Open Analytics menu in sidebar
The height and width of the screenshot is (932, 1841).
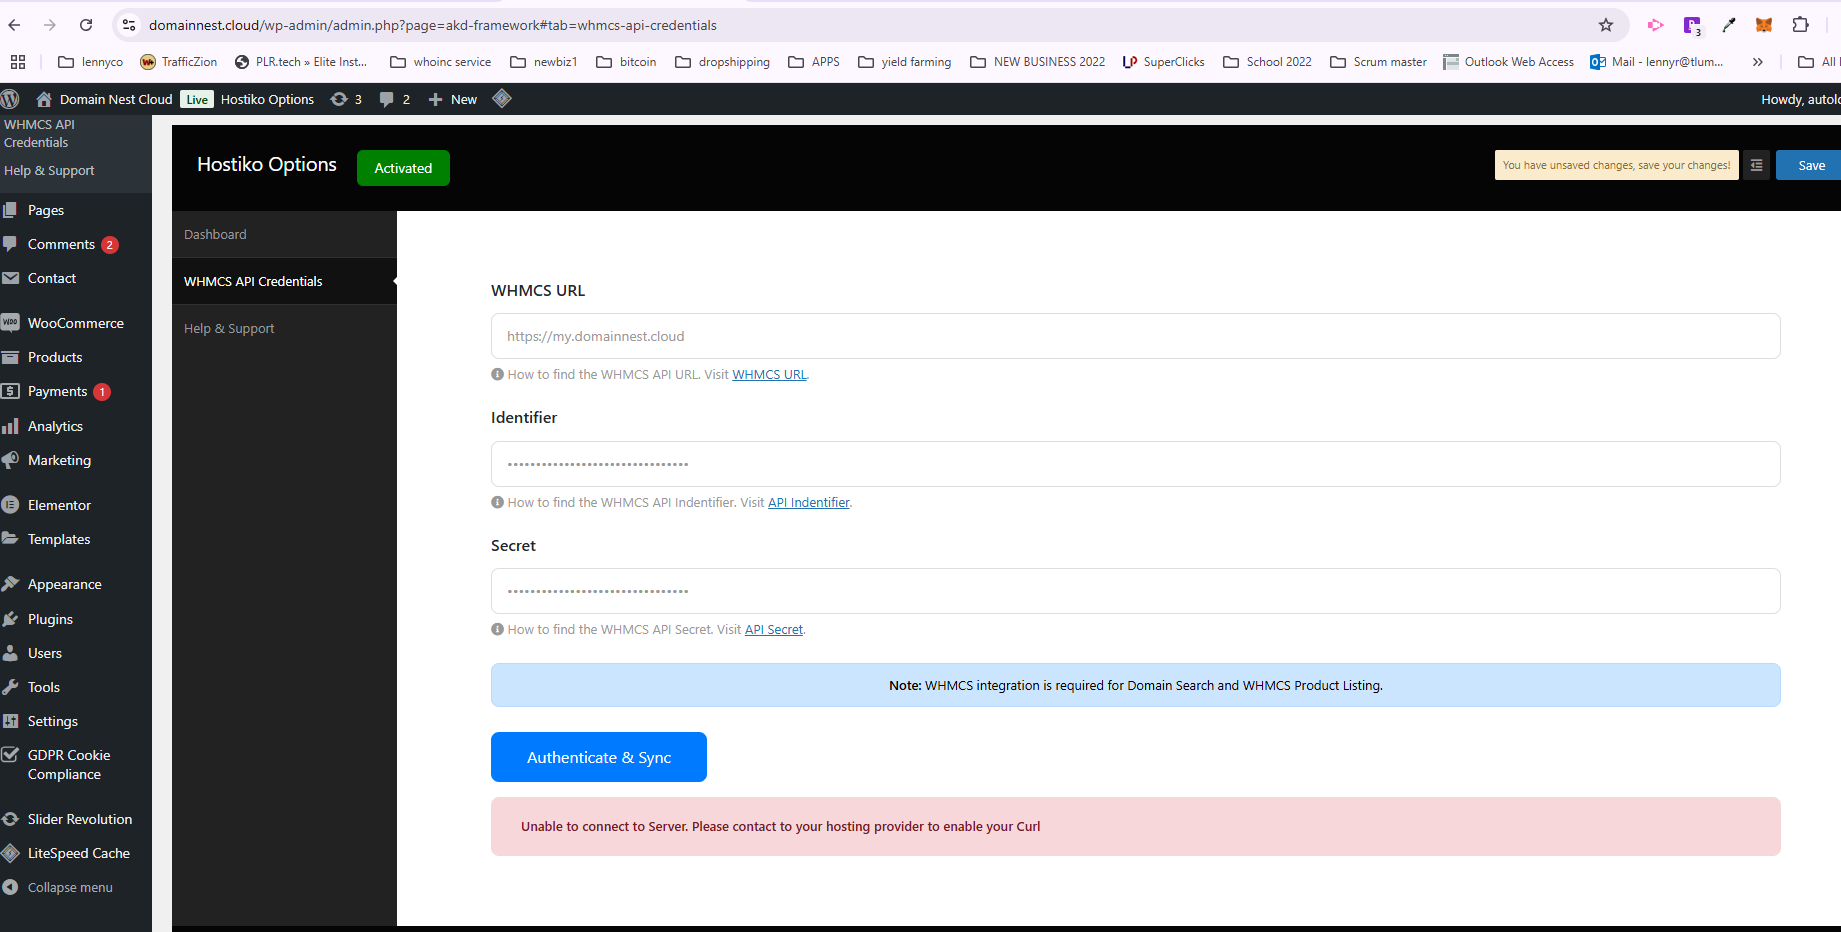point(55,426)
